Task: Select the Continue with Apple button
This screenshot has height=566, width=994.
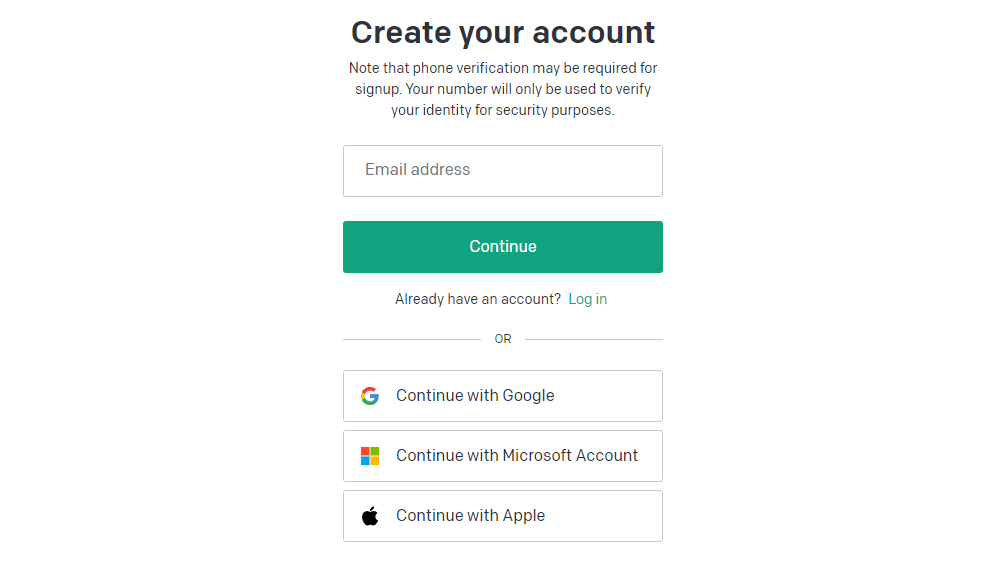Action: tap(503, 516)
